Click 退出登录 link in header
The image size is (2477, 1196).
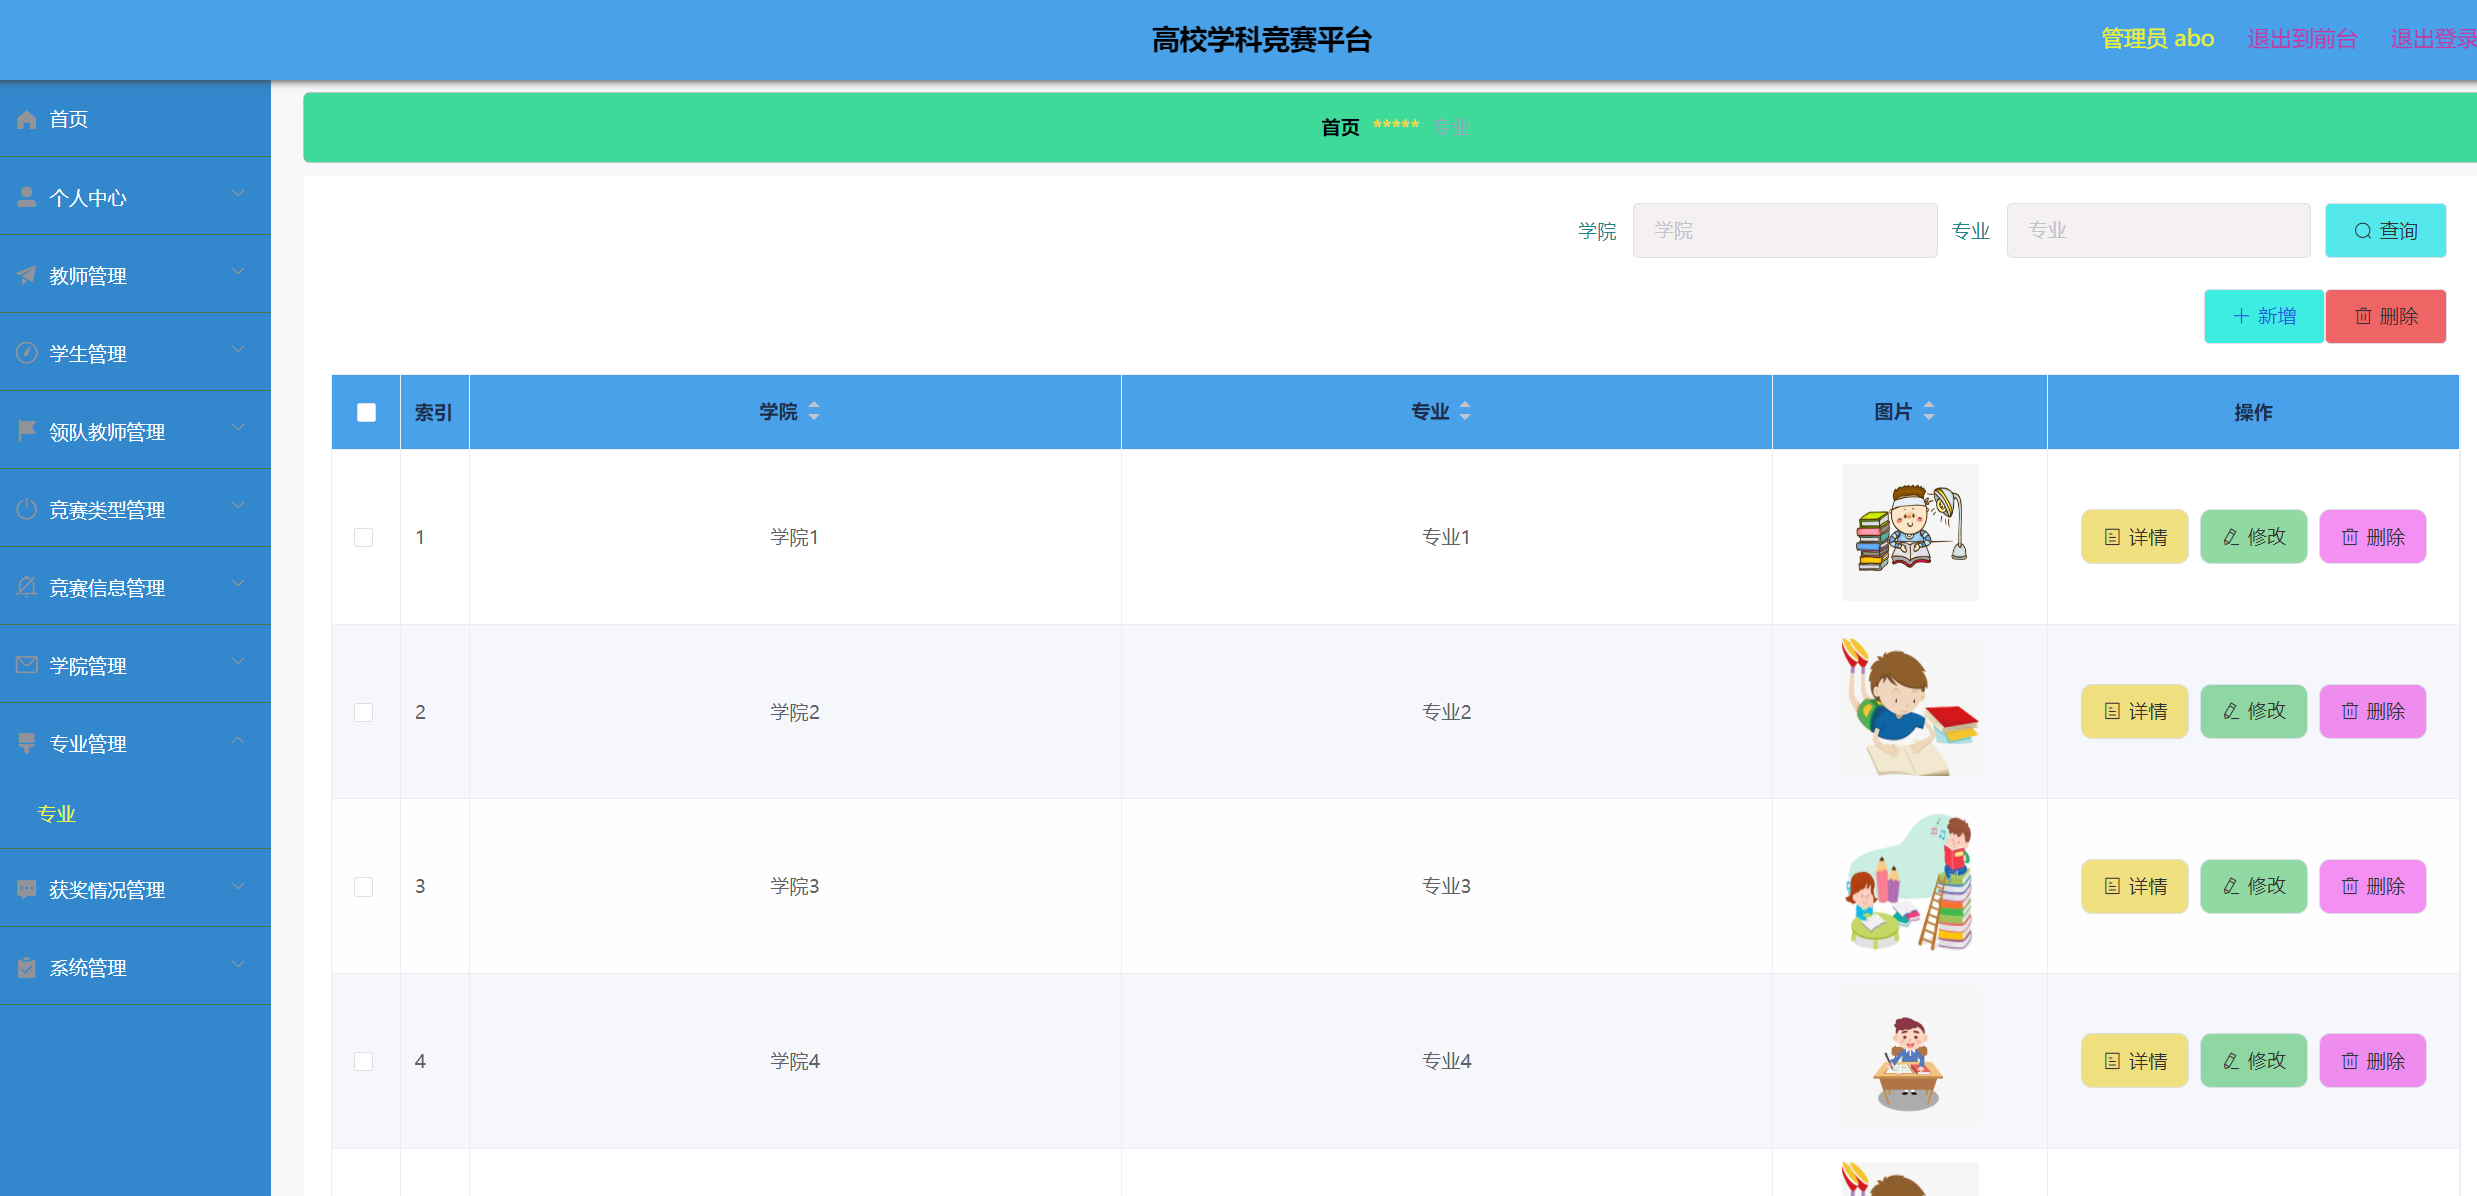(x=2433, y=39)
